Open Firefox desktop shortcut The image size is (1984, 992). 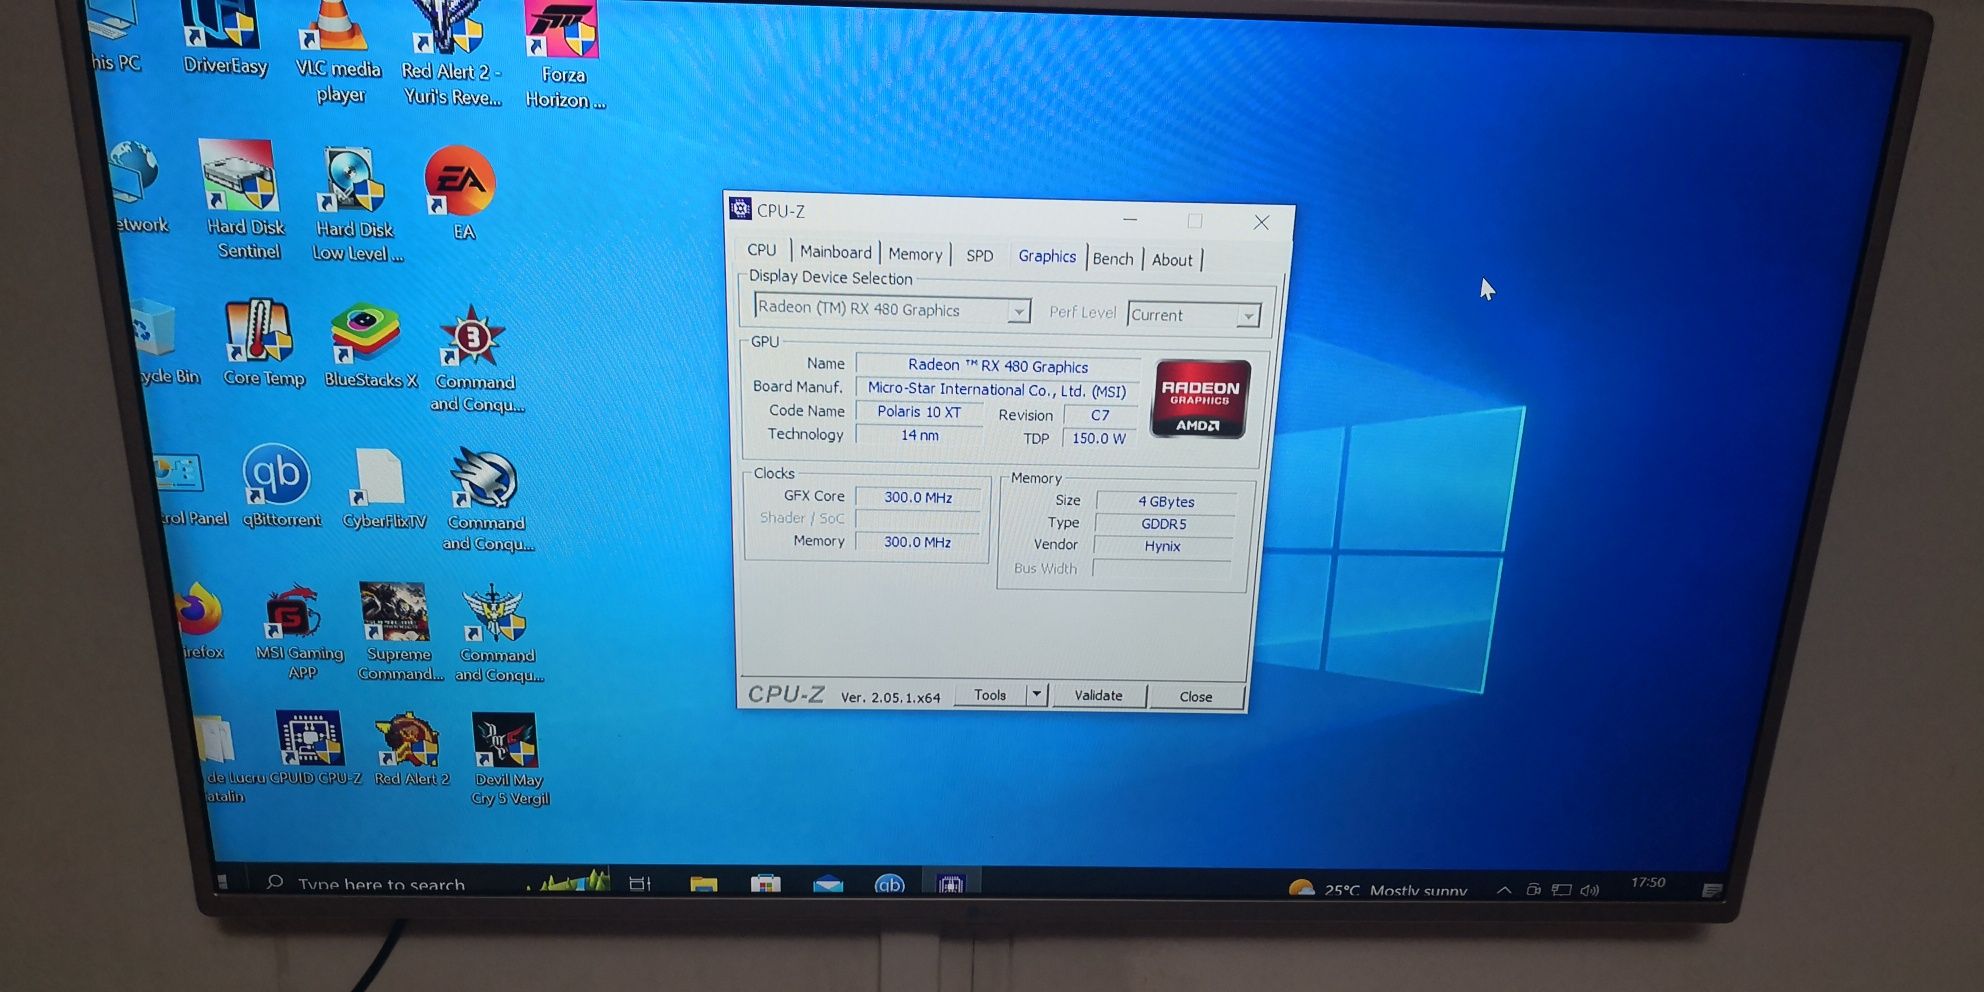(199, 620)
